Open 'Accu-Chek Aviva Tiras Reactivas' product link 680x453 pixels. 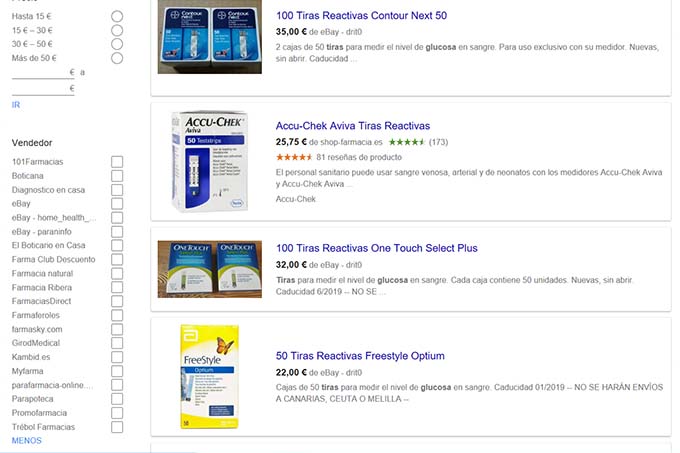[x=352, y=126]
